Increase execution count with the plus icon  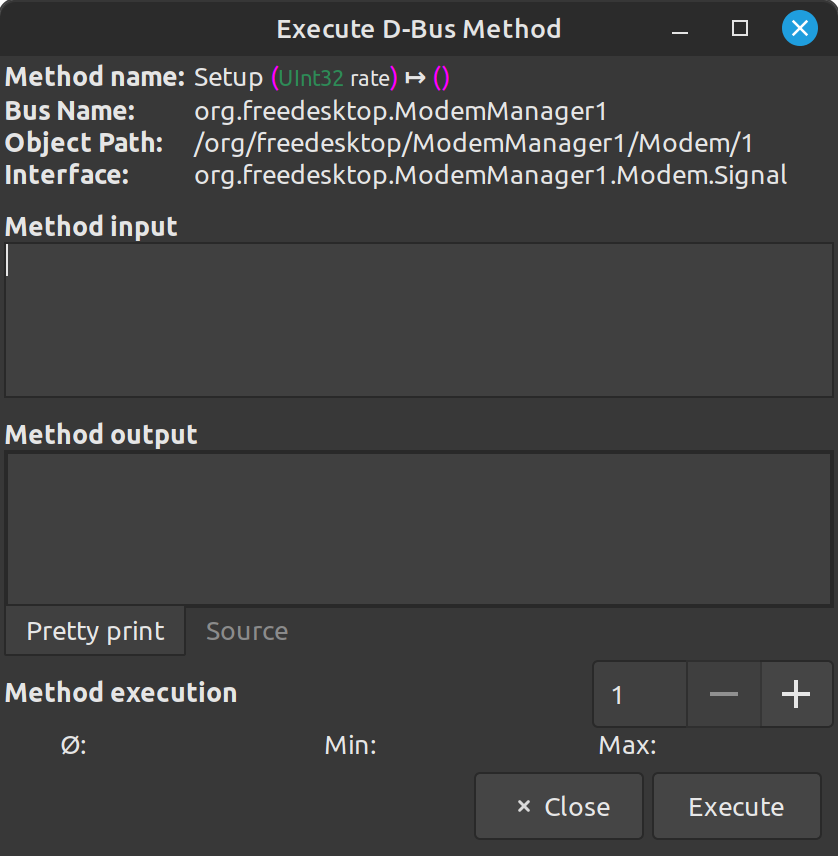pos(796,694)
